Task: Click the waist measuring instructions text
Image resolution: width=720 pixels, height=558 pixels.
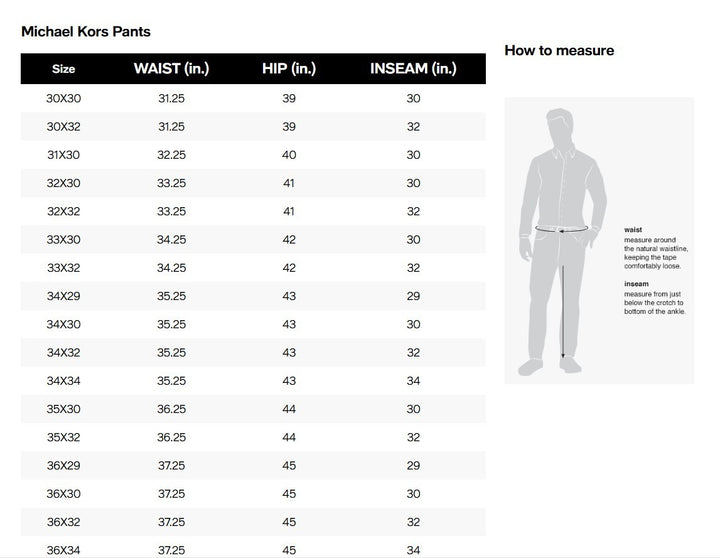Action: (656, 248)
